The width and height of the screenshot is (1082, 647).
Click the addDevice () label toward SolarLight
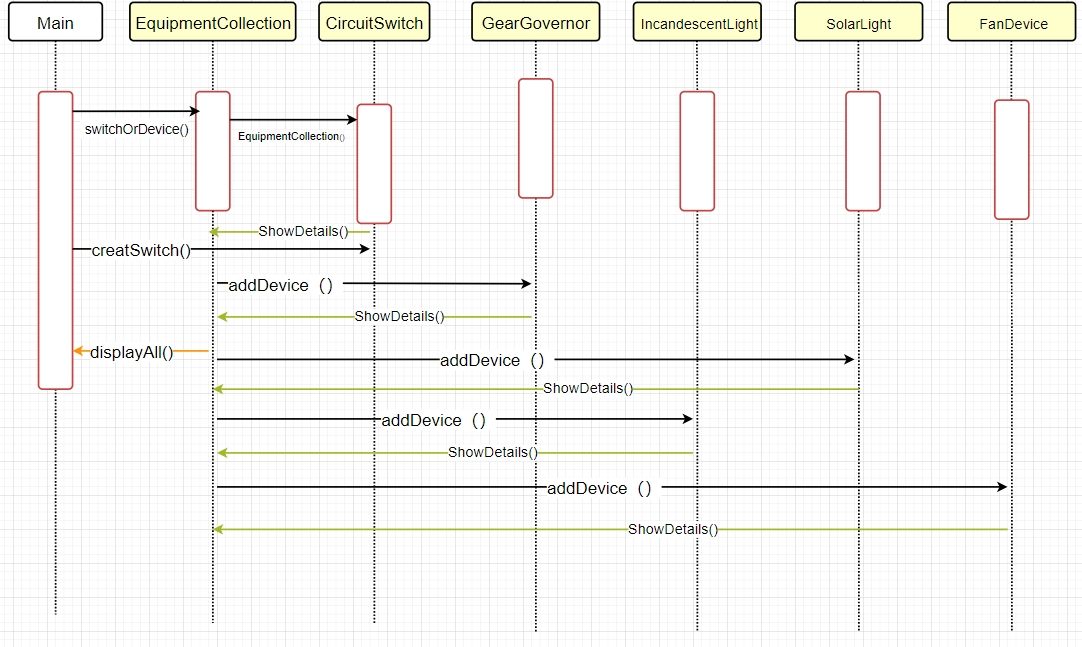[x=493, y=360]
